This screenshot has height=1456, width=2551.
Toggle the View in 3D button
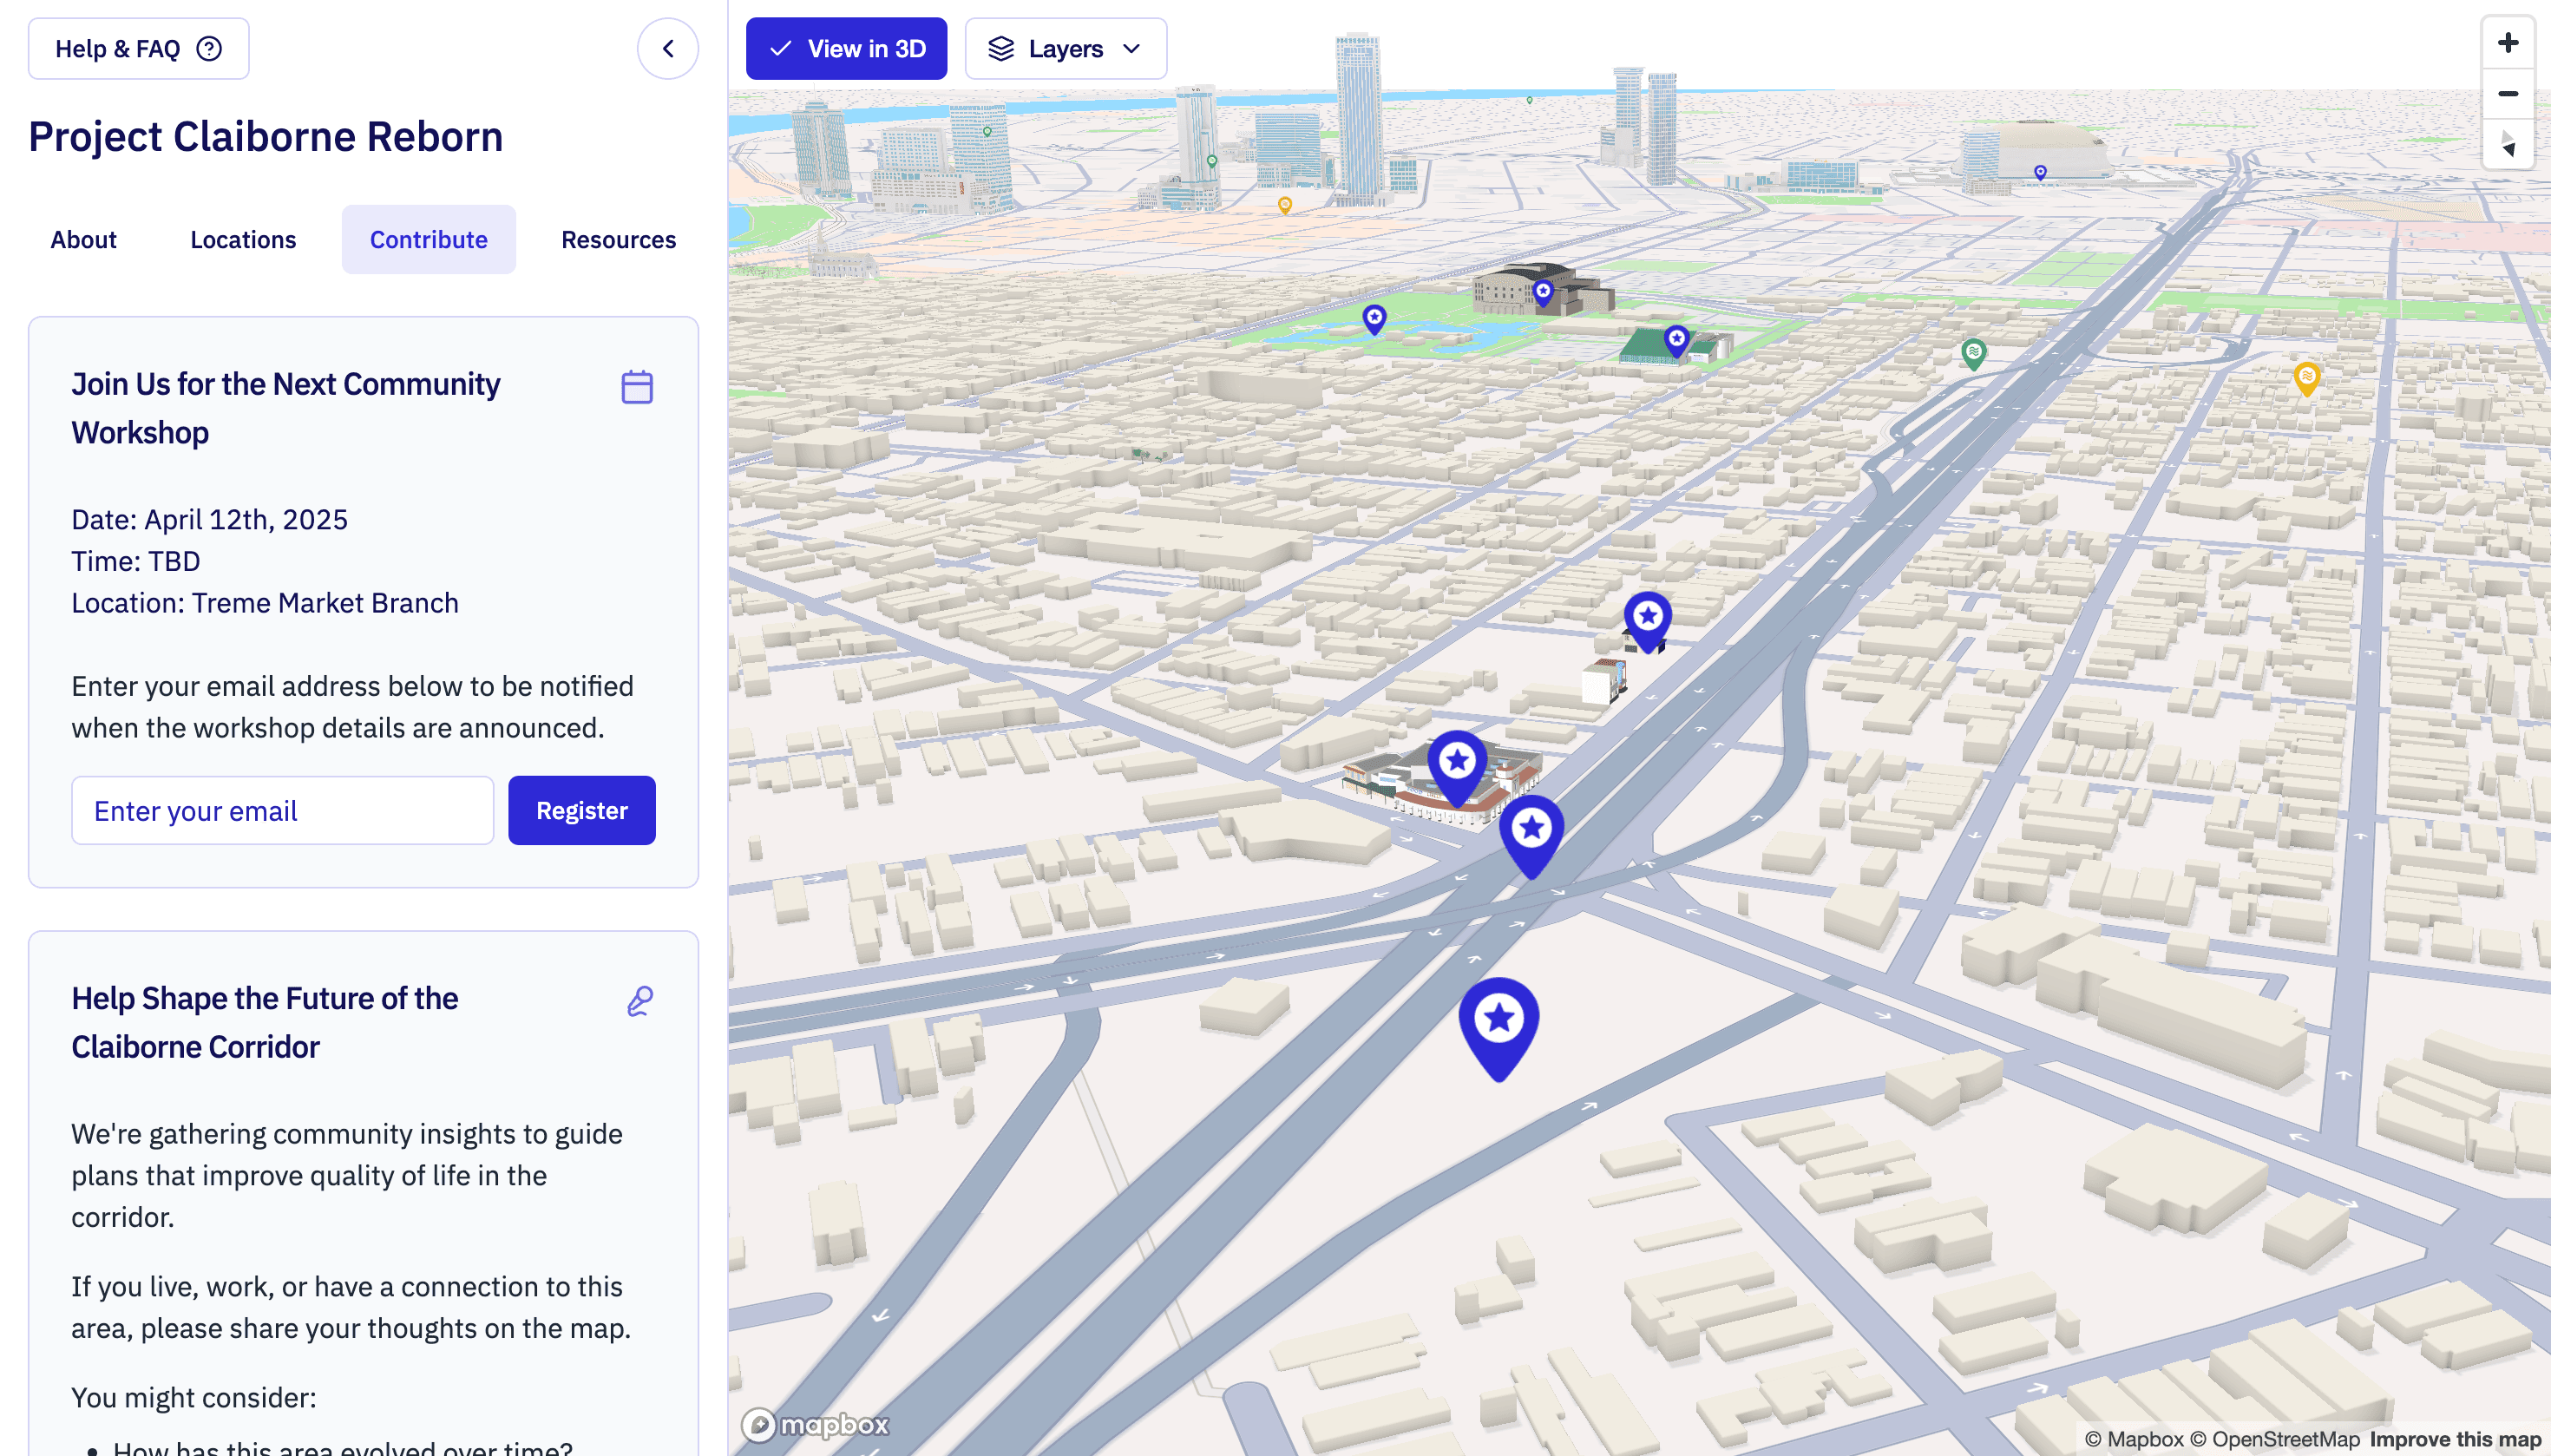(x=846, y=48)
